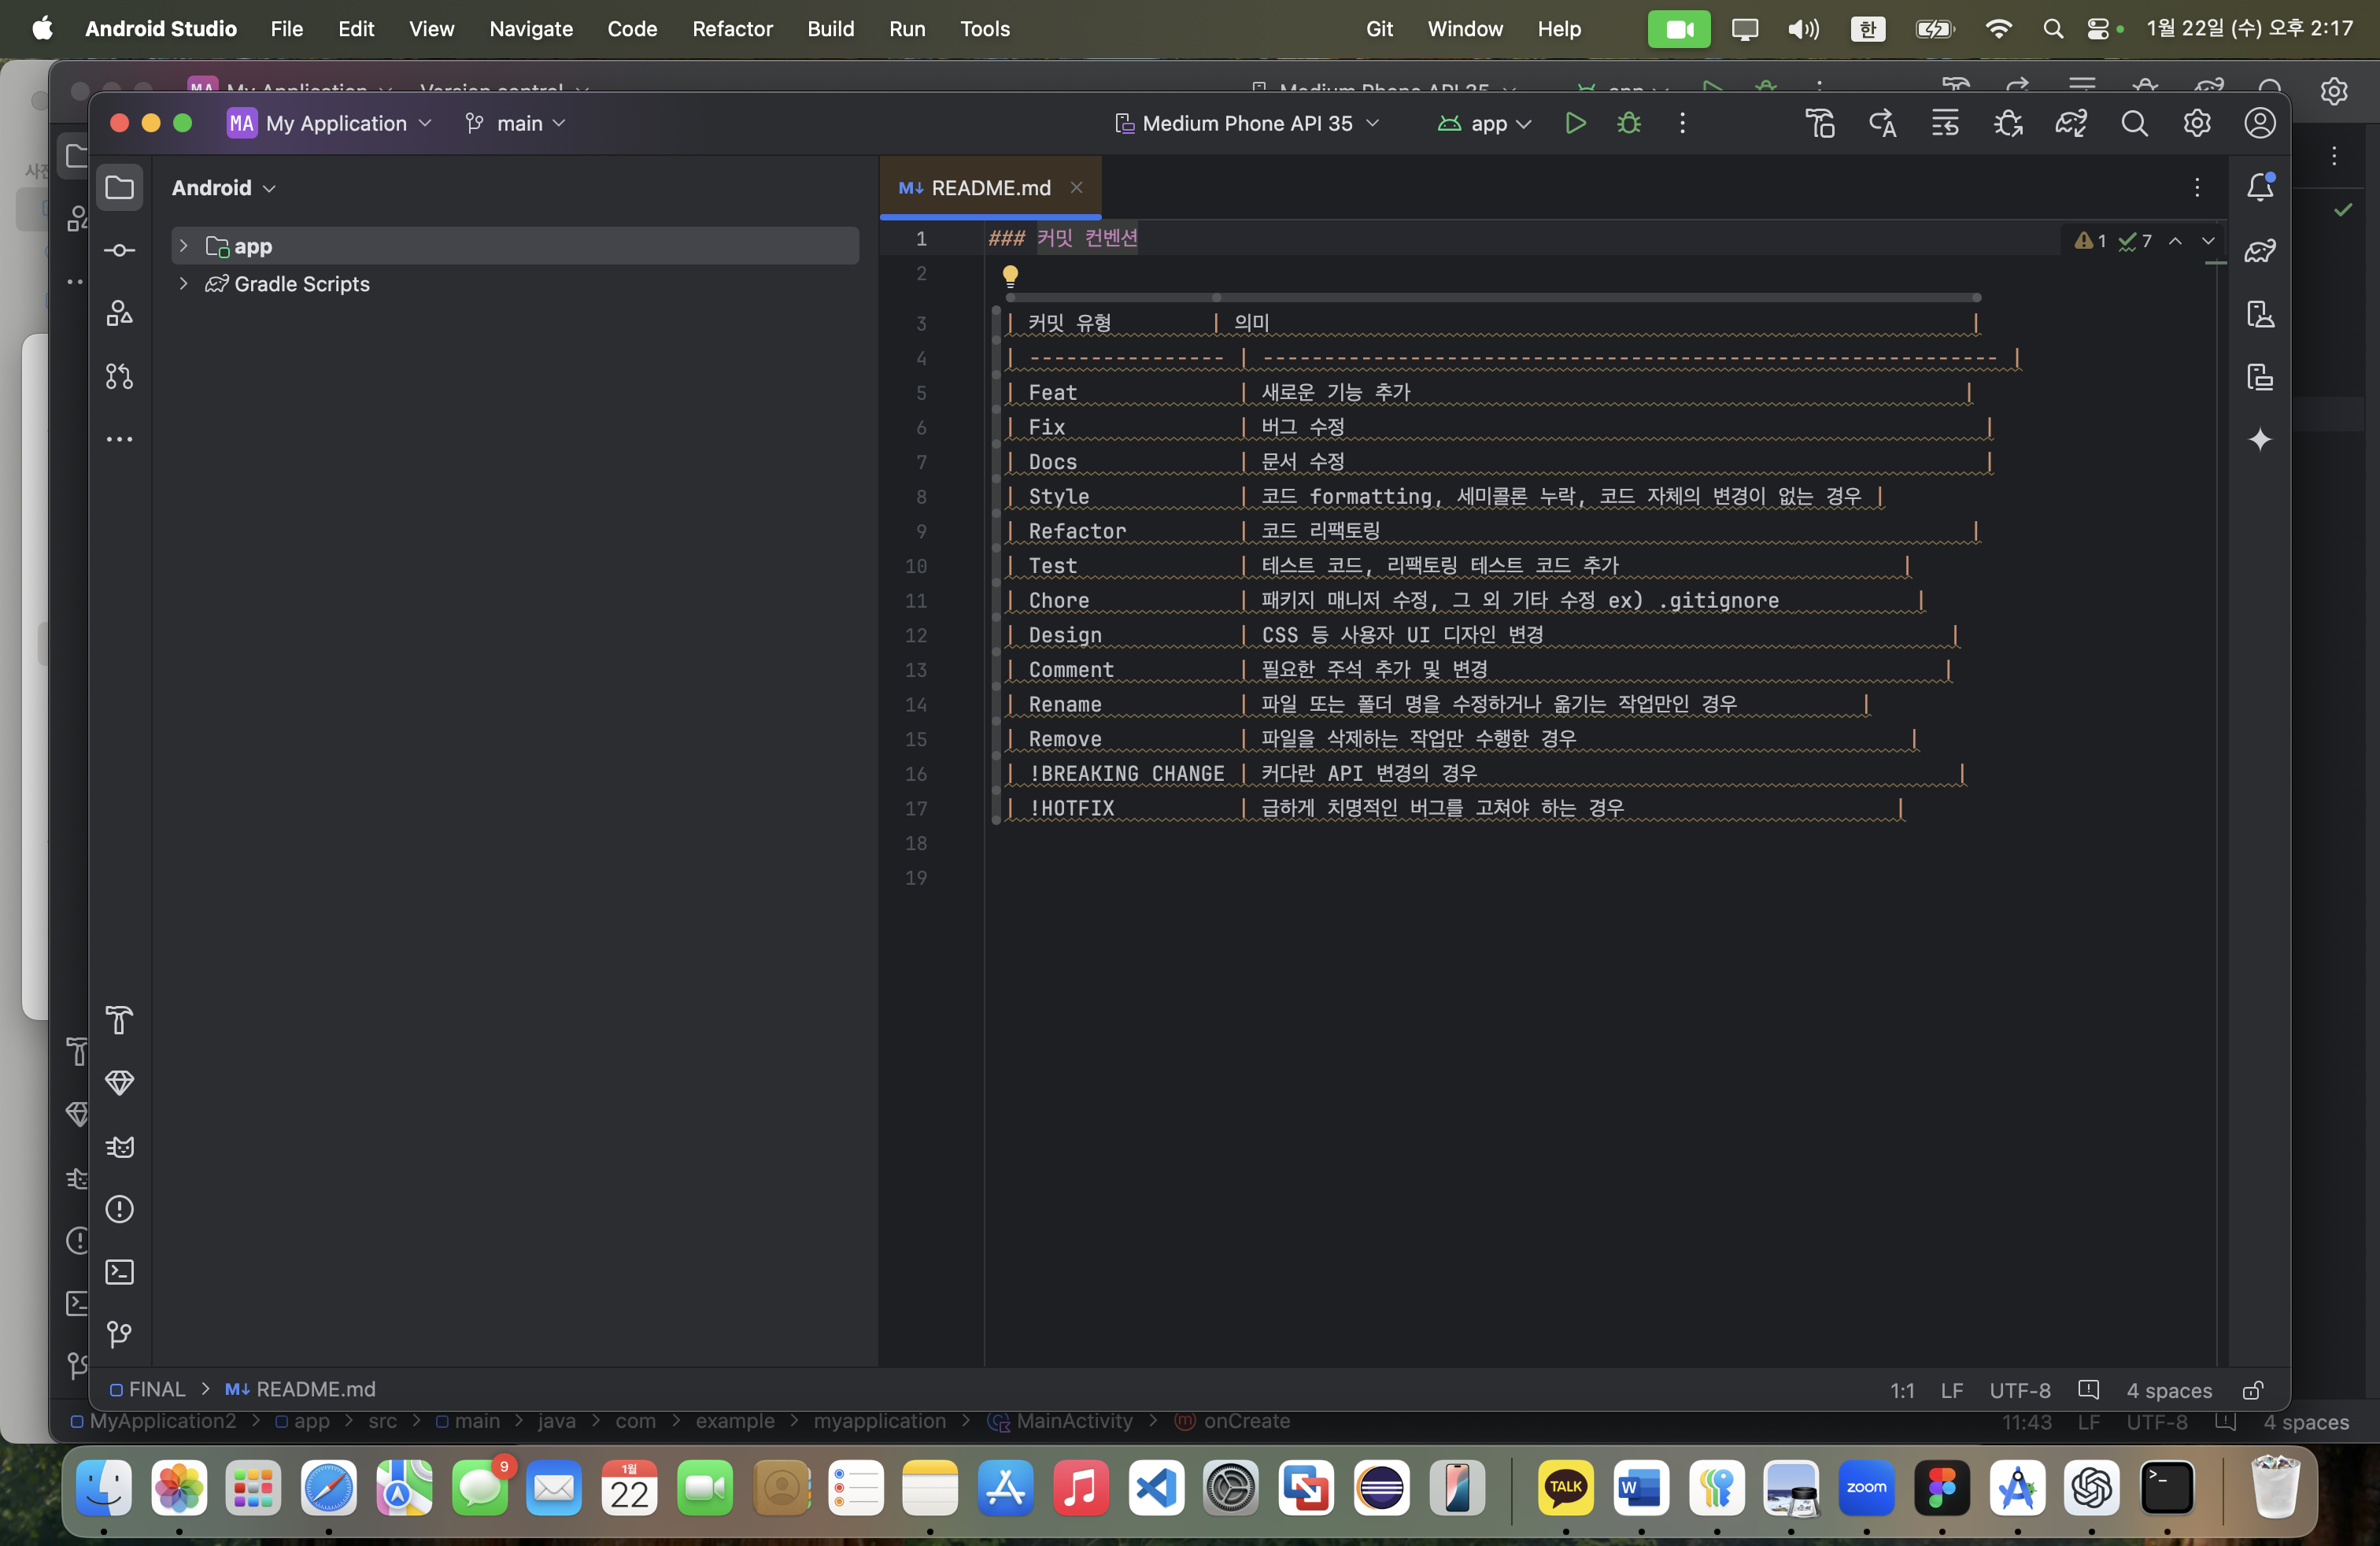Open the Notifications bell panel

pos(2260,187)
